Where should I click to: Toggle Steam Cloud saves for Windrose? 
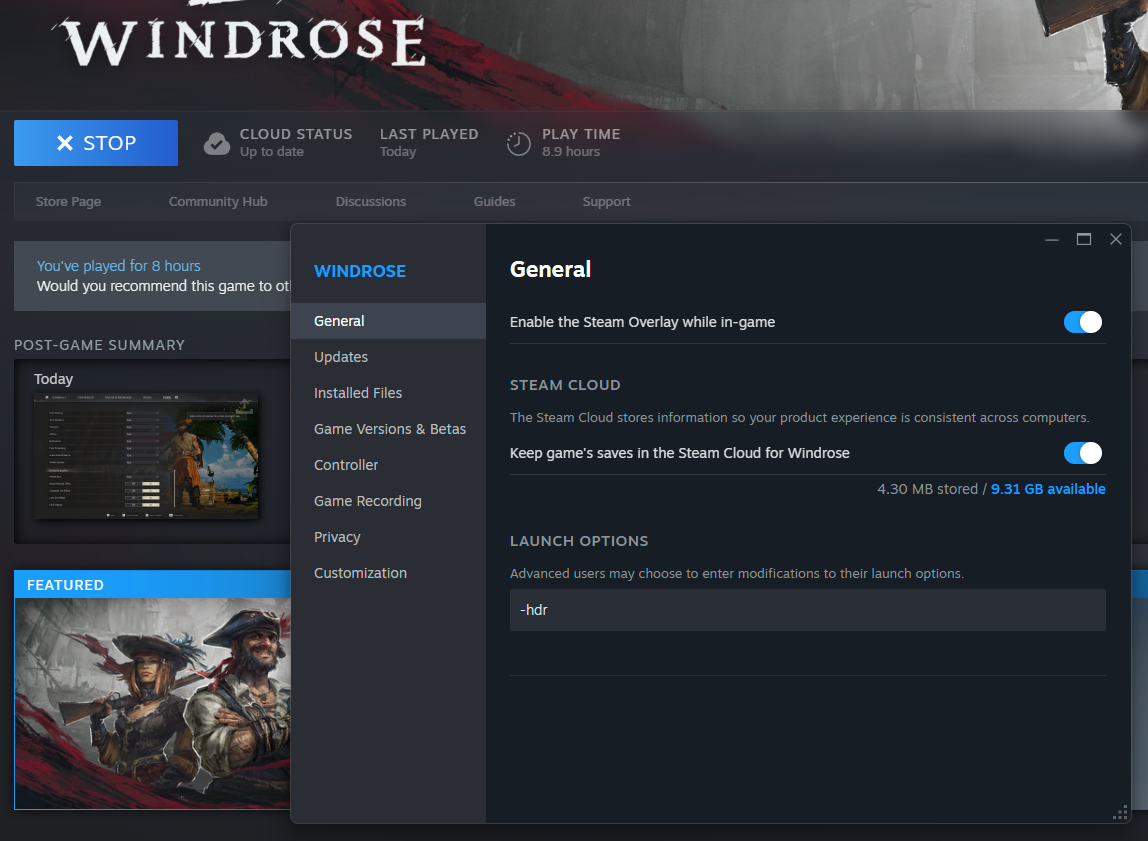pyautogui.click(x=1082, y=453)
